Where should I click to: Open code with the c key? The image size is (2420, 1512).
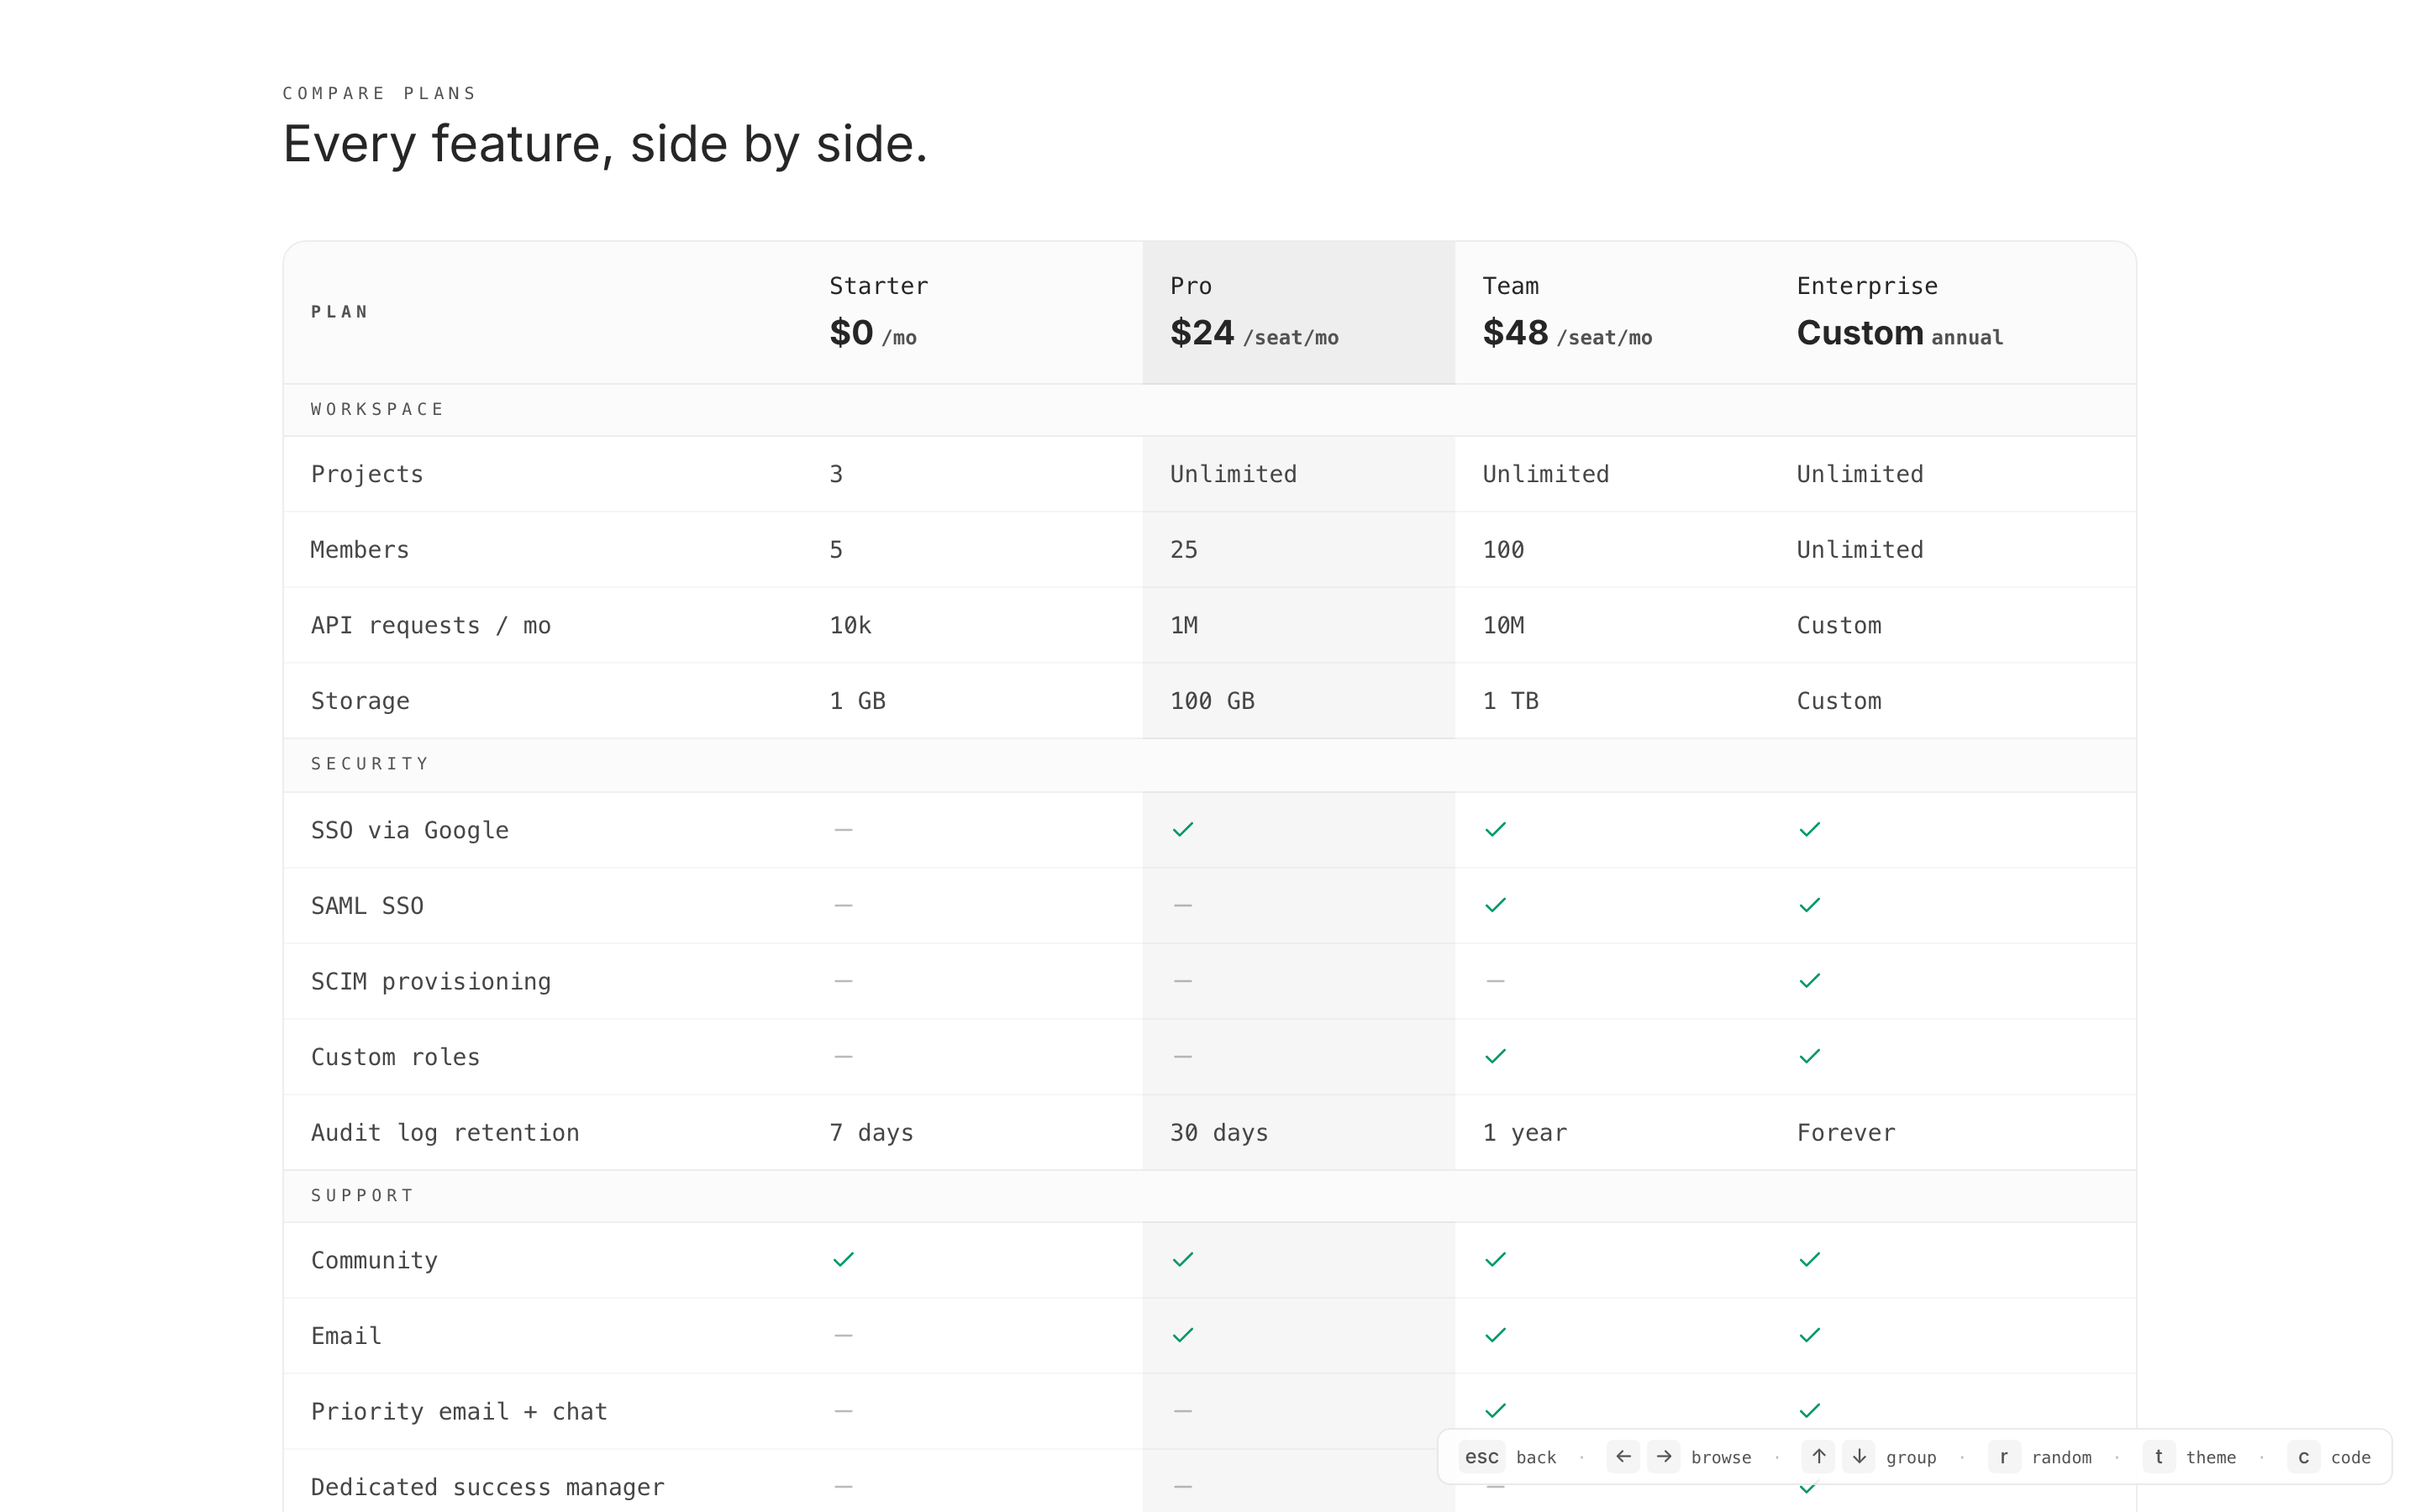click(2303, 1457)
